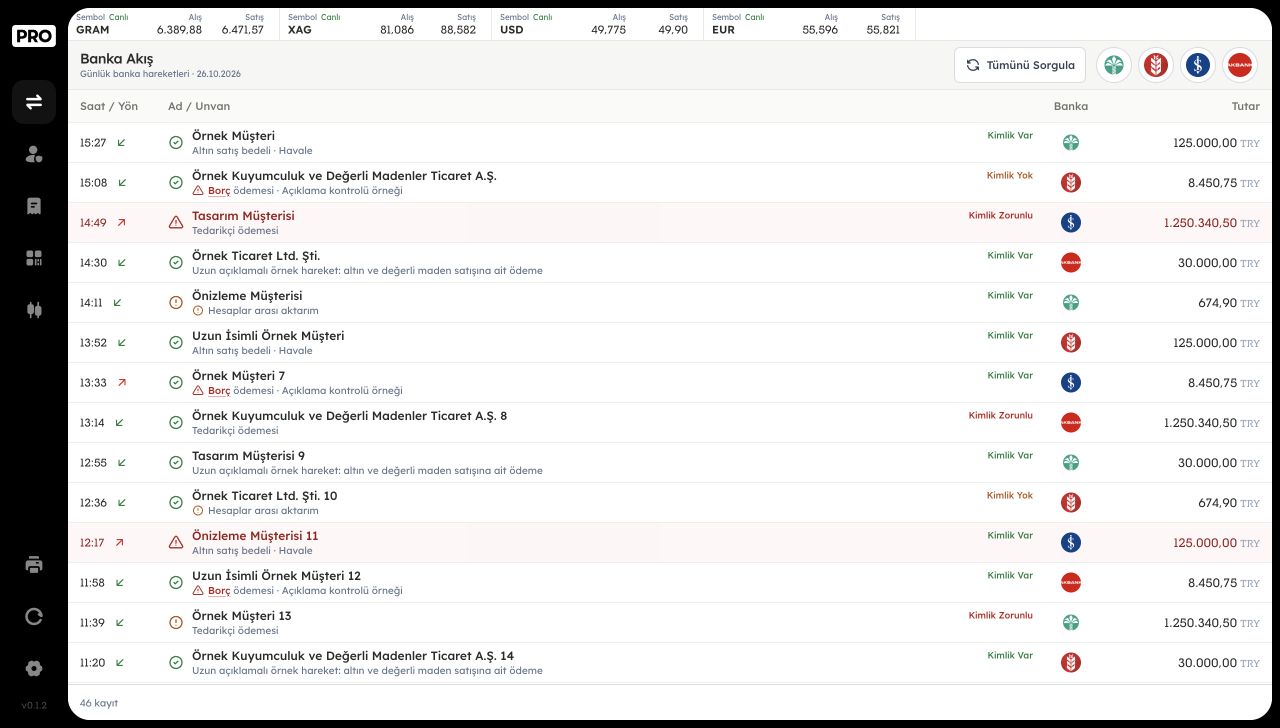The image size is (1280, 728).
Task: Open the receipts sidebar icon
Action: [34, 206]
